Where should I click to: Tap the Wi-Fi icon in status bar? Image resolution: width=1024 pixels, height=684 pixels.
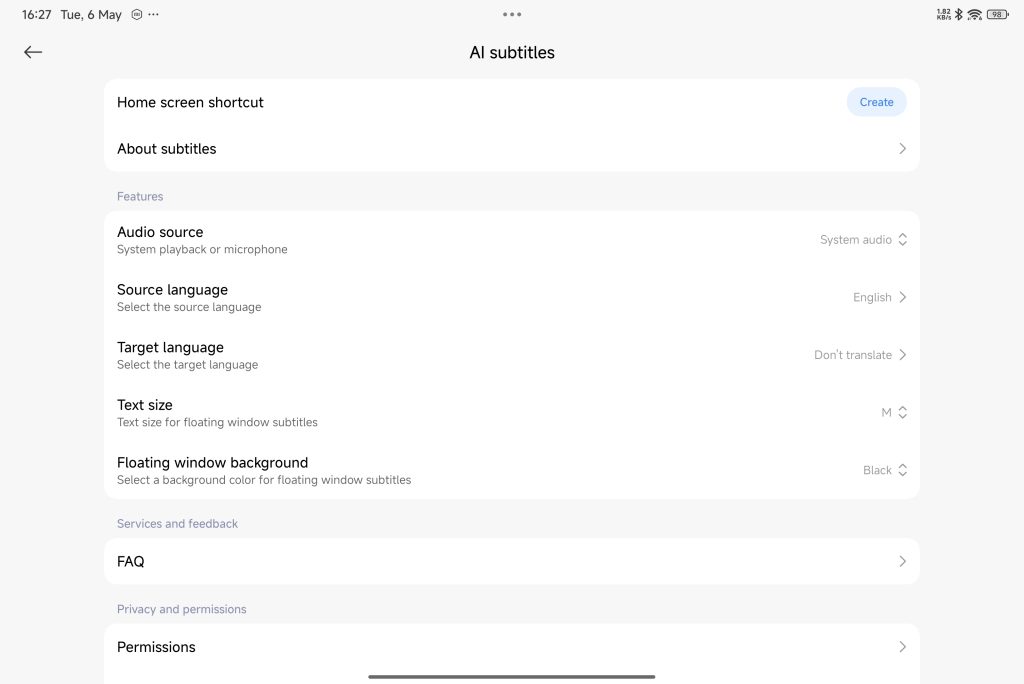(974, 15)
